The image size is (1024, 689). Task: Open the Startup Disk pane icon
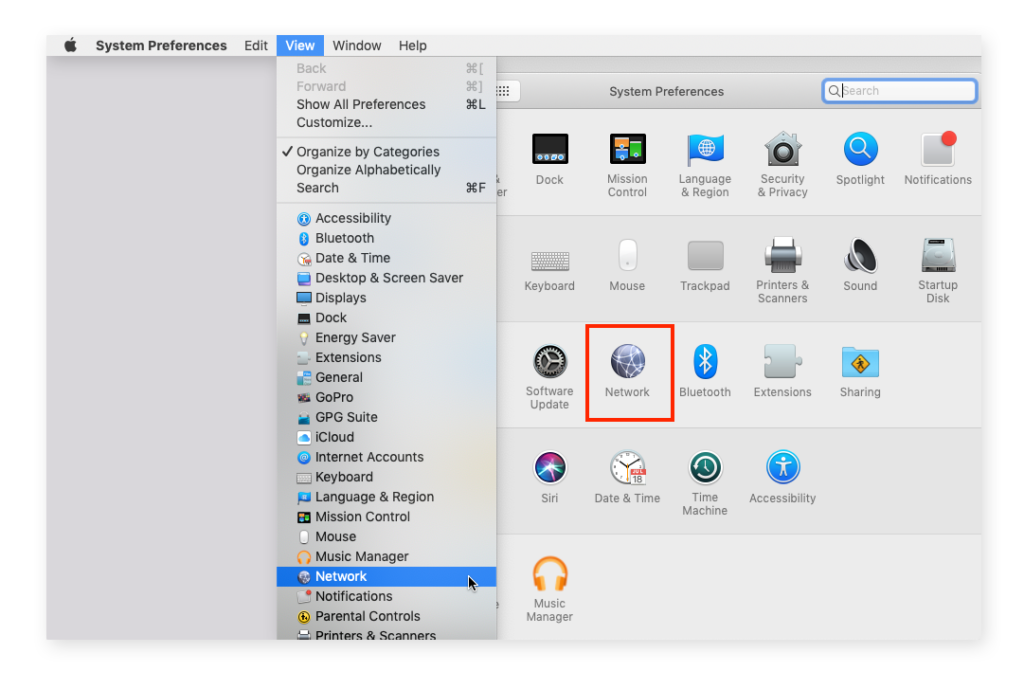tap(938, 255)
